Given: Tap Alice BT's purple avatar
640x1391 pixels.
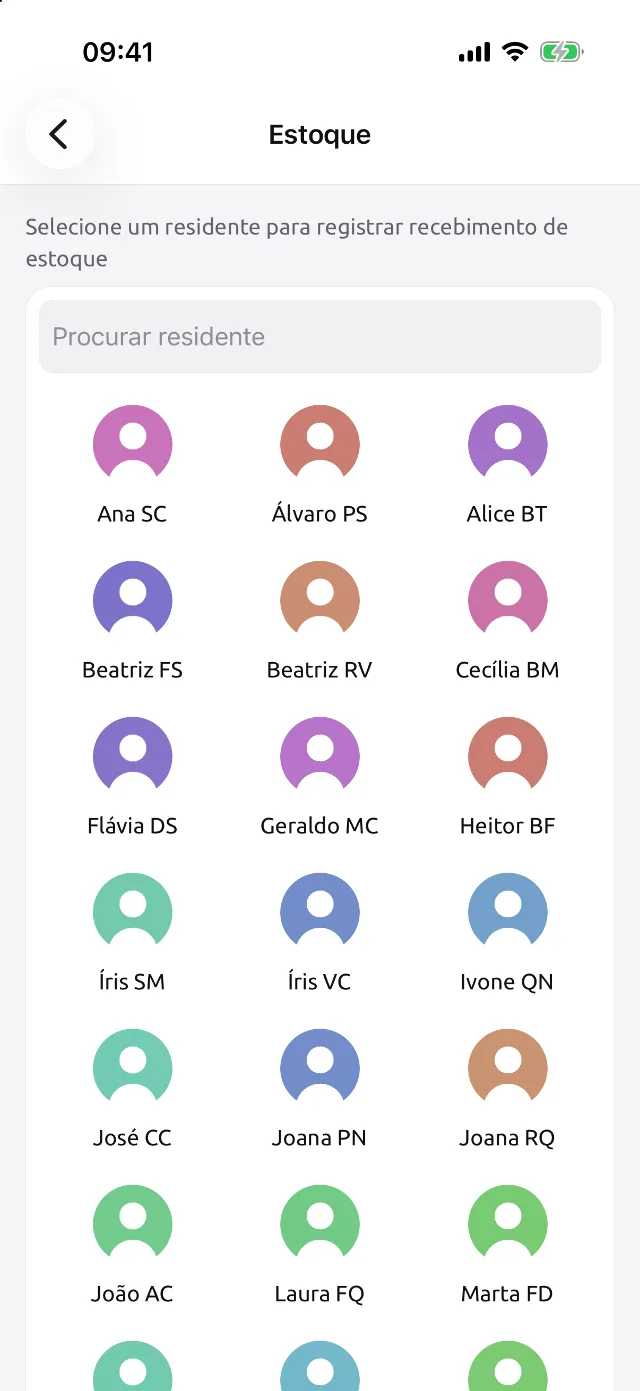Looking at the screenshot, I should [x=507, y=444].
